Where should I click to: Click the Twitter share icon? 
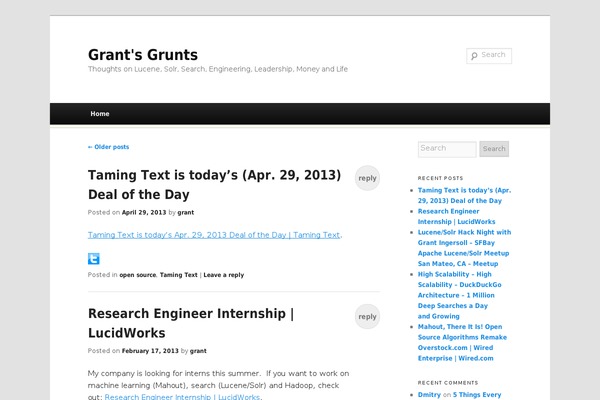coord(94,259)
